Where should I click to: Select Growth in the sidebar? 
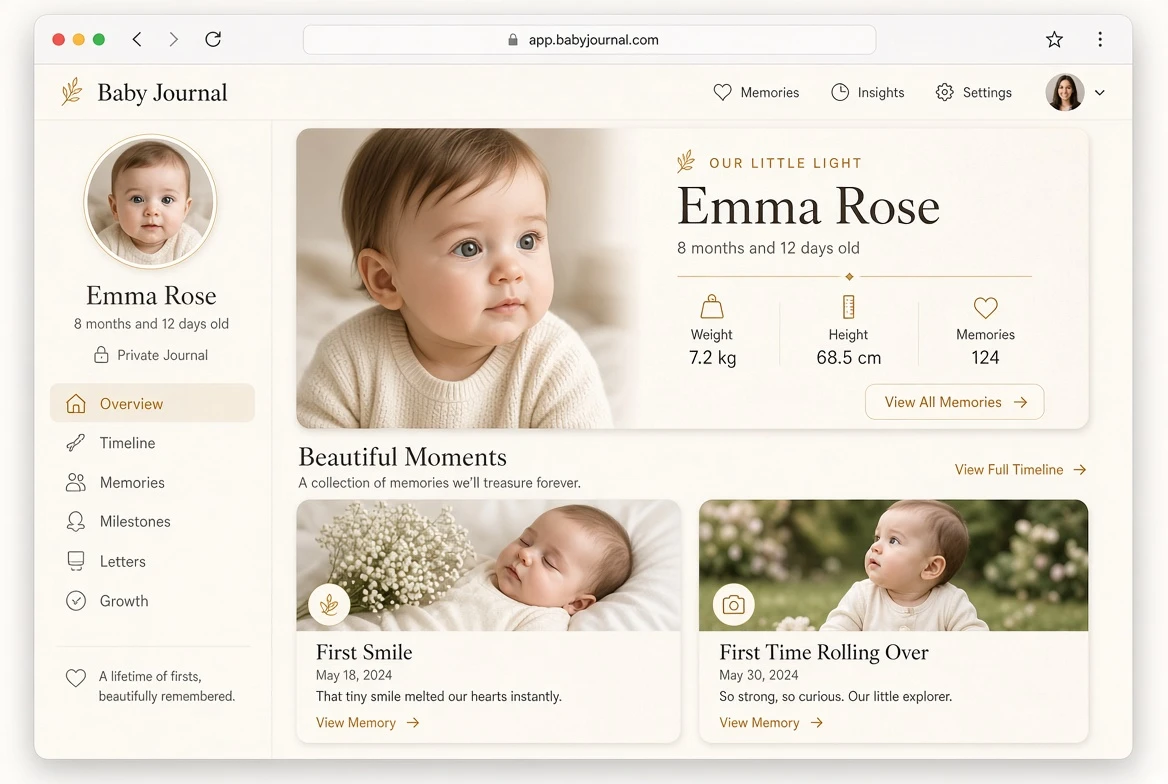pos(152,601)
